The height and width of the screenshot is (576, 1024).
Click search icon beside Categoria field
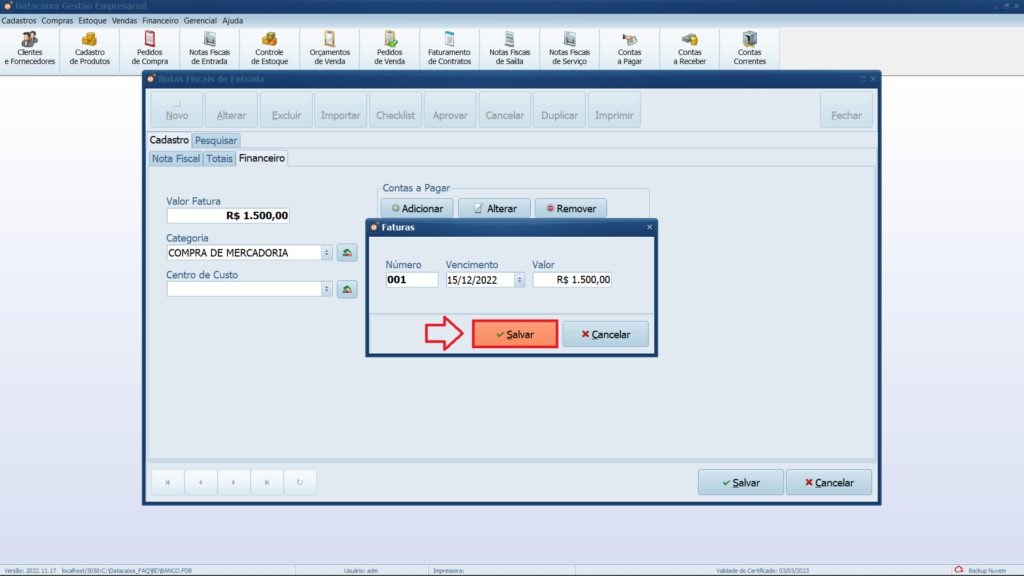pyautogui.click(x=347, y=253)
